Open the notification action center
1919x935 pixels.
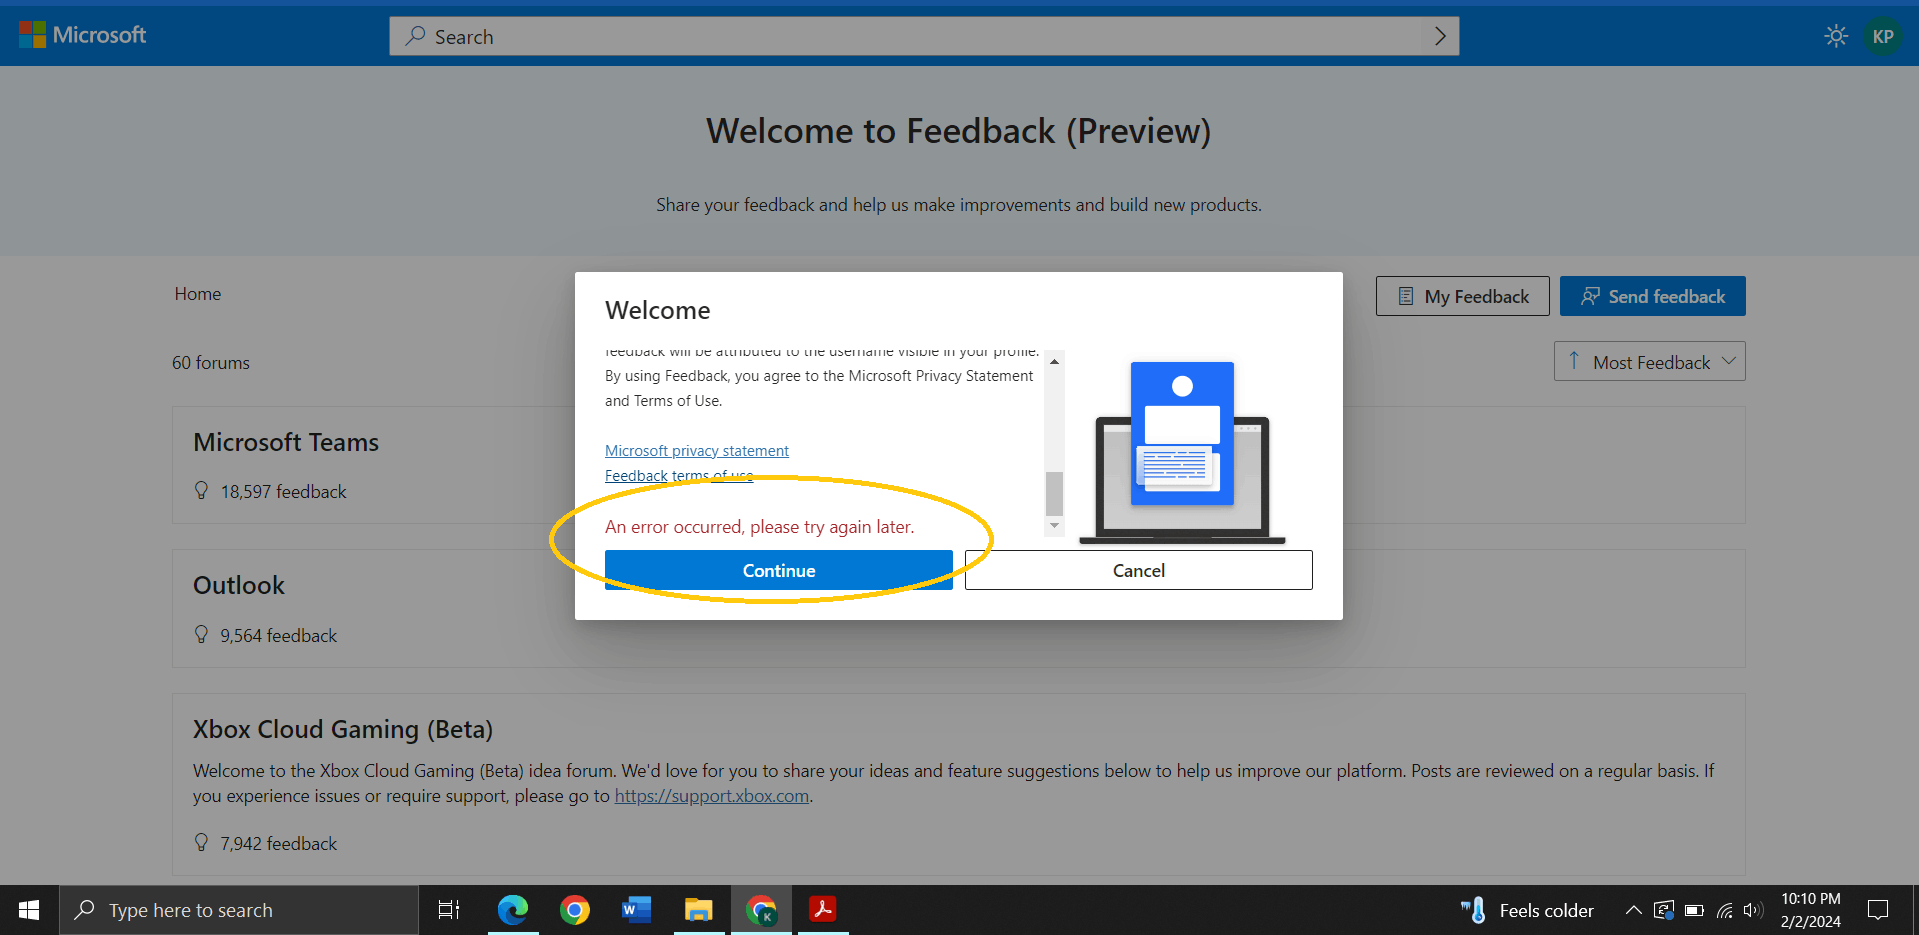coord(1878,910)
